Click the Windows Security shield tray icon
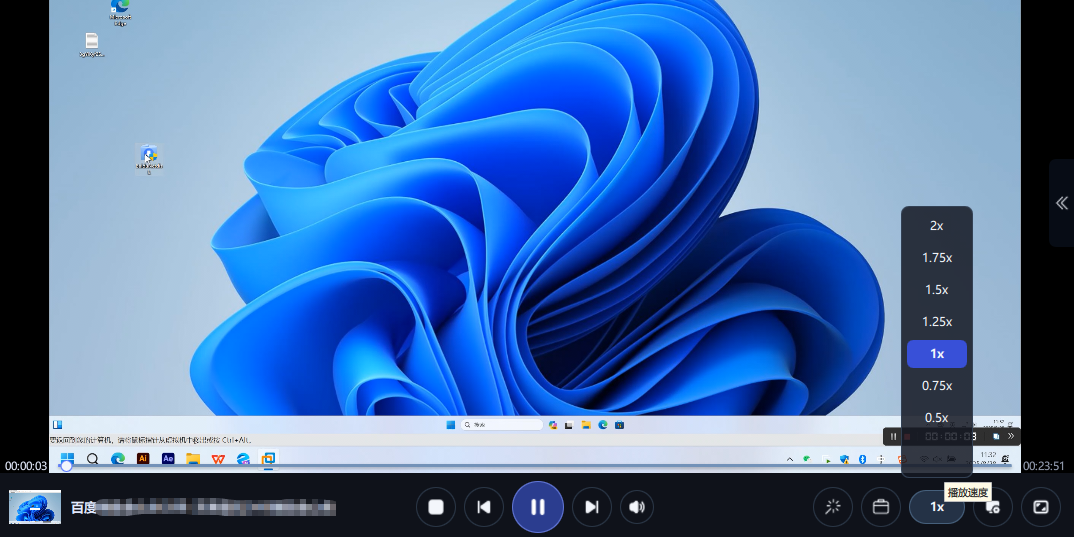The height and width of the screenshot is (537, 1074). [845, 459]
